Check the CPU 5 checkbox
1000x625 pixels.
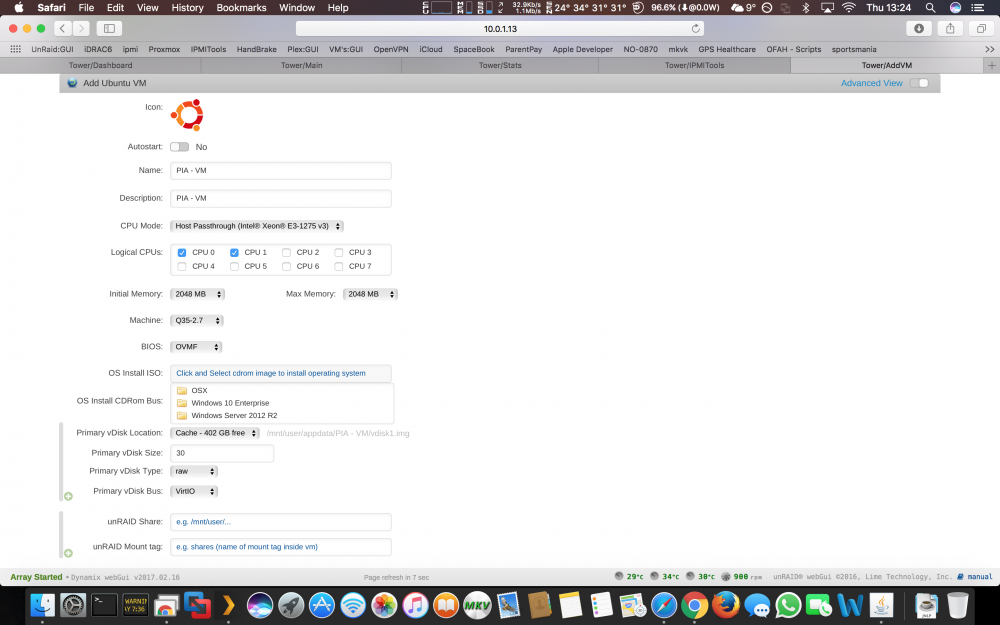234,267
